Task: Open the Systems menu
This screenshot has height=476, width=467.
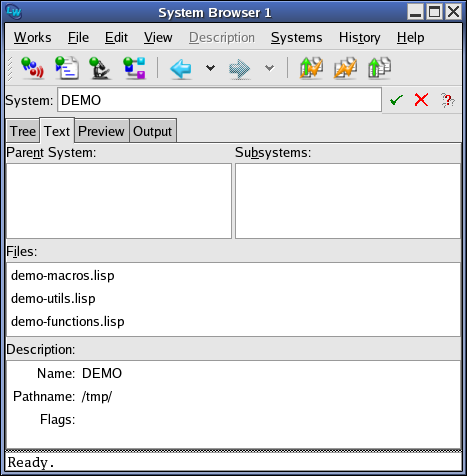Action: 296,37
